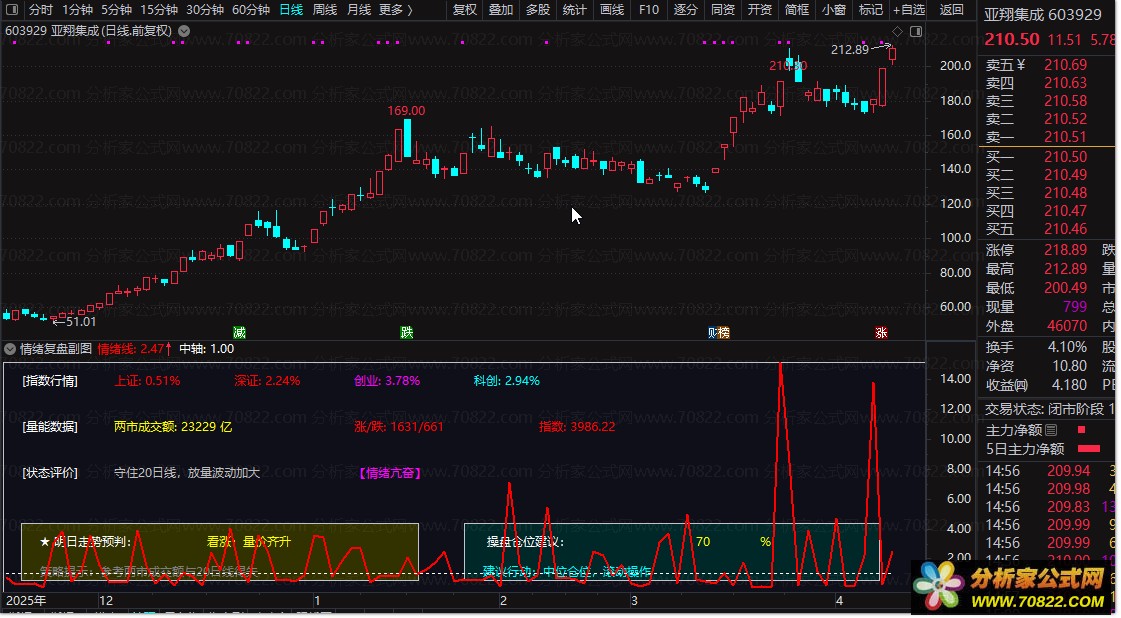Open the stock title dropdown arrow
This screenshot has width=1121, height=618.
(x=182, y=31)
